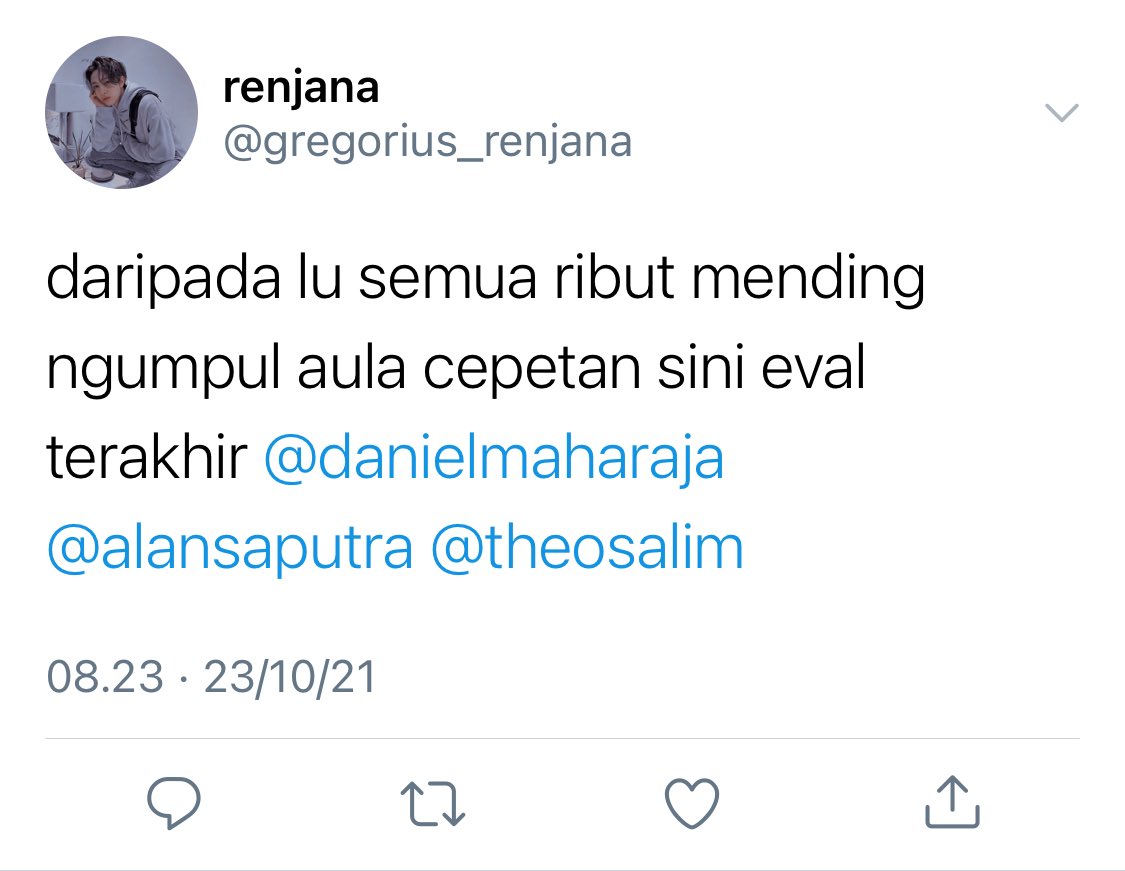This screenshot has height=871, width=1125.
Task: Select the divider line above the action icons
Action: point(562,738)
